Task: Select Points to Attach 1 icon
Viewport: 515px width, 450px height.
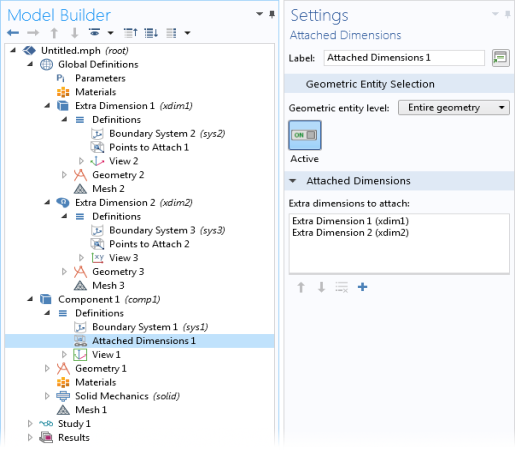Action: (x=97, y=147)
